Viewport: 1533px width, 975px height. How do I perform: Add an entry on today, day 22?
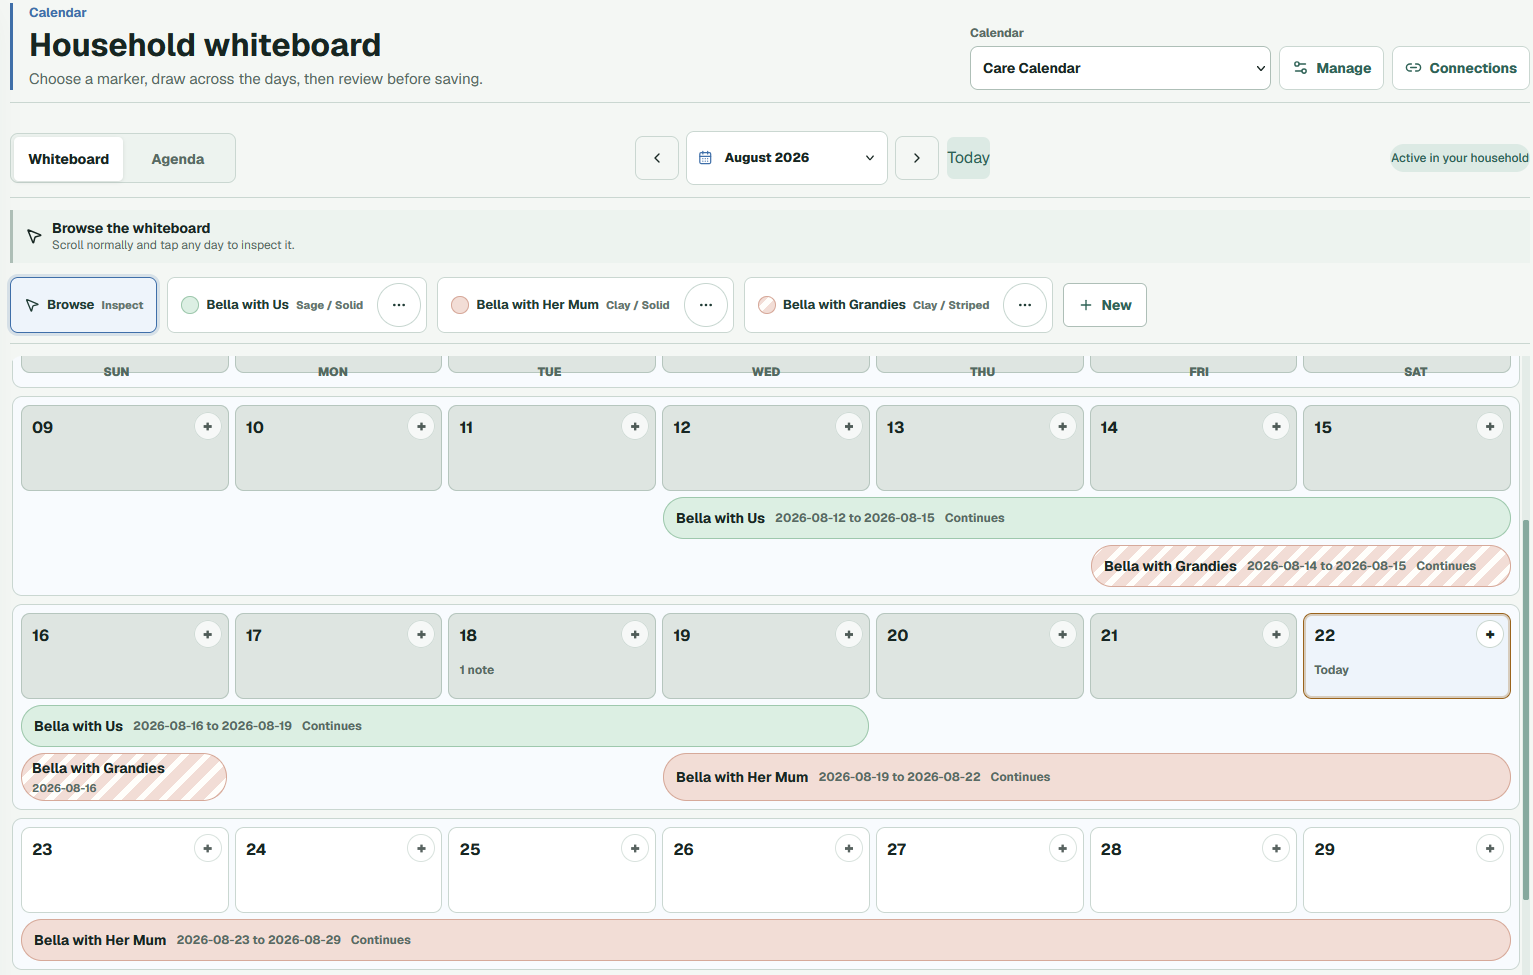[x=1490, y=635]
